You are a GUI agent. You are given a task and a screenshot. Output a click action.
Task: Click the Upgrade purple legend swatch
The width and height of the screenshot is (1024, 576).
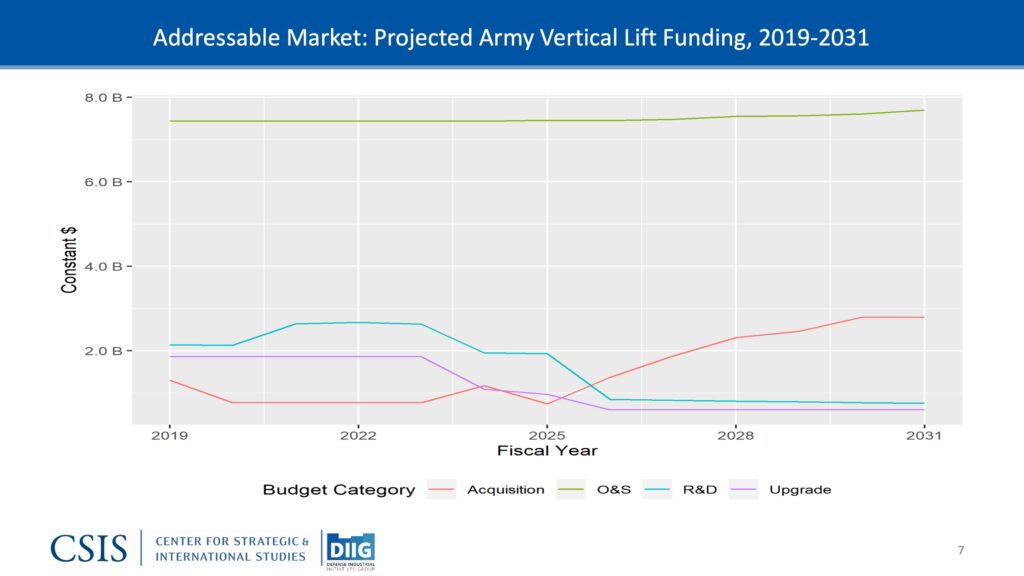745,490
